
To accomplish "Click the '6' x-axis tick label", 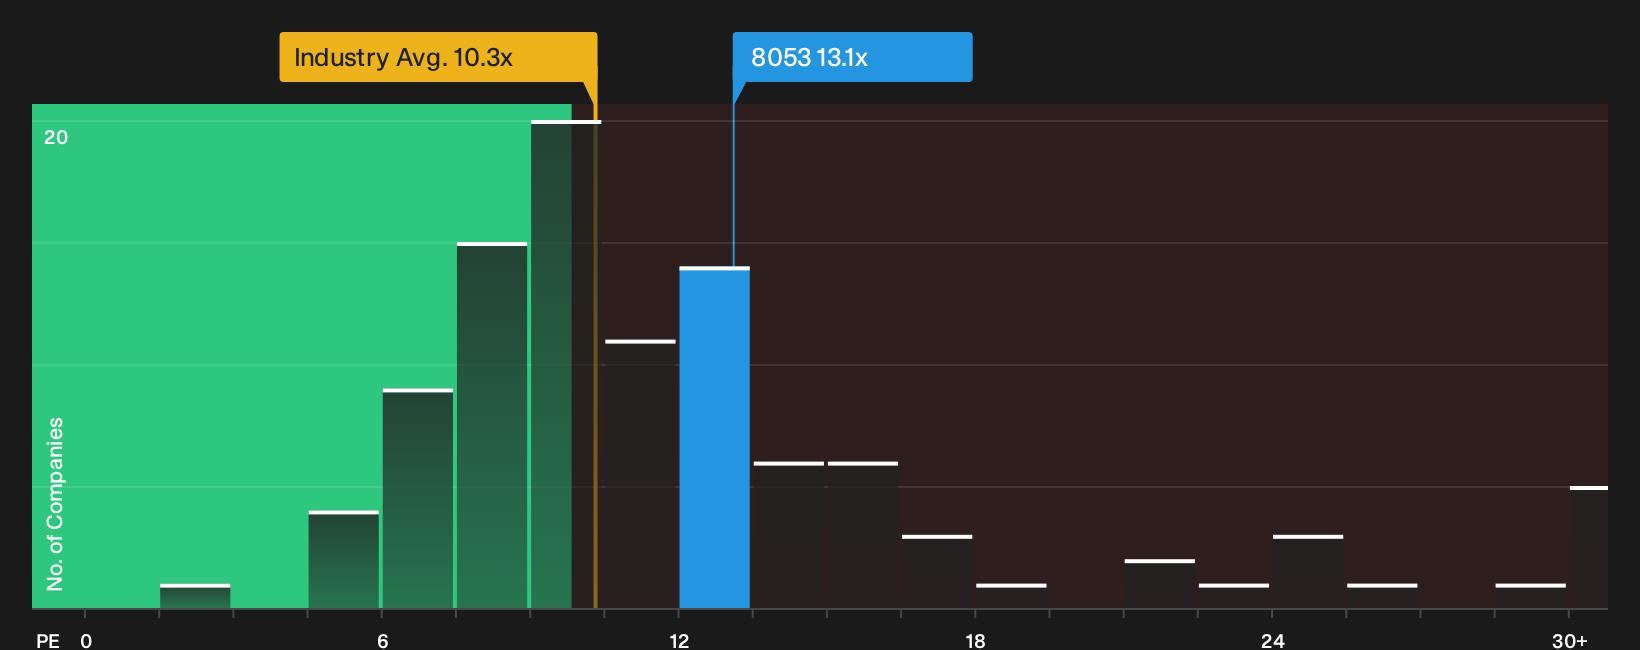I will coord(383,640).
